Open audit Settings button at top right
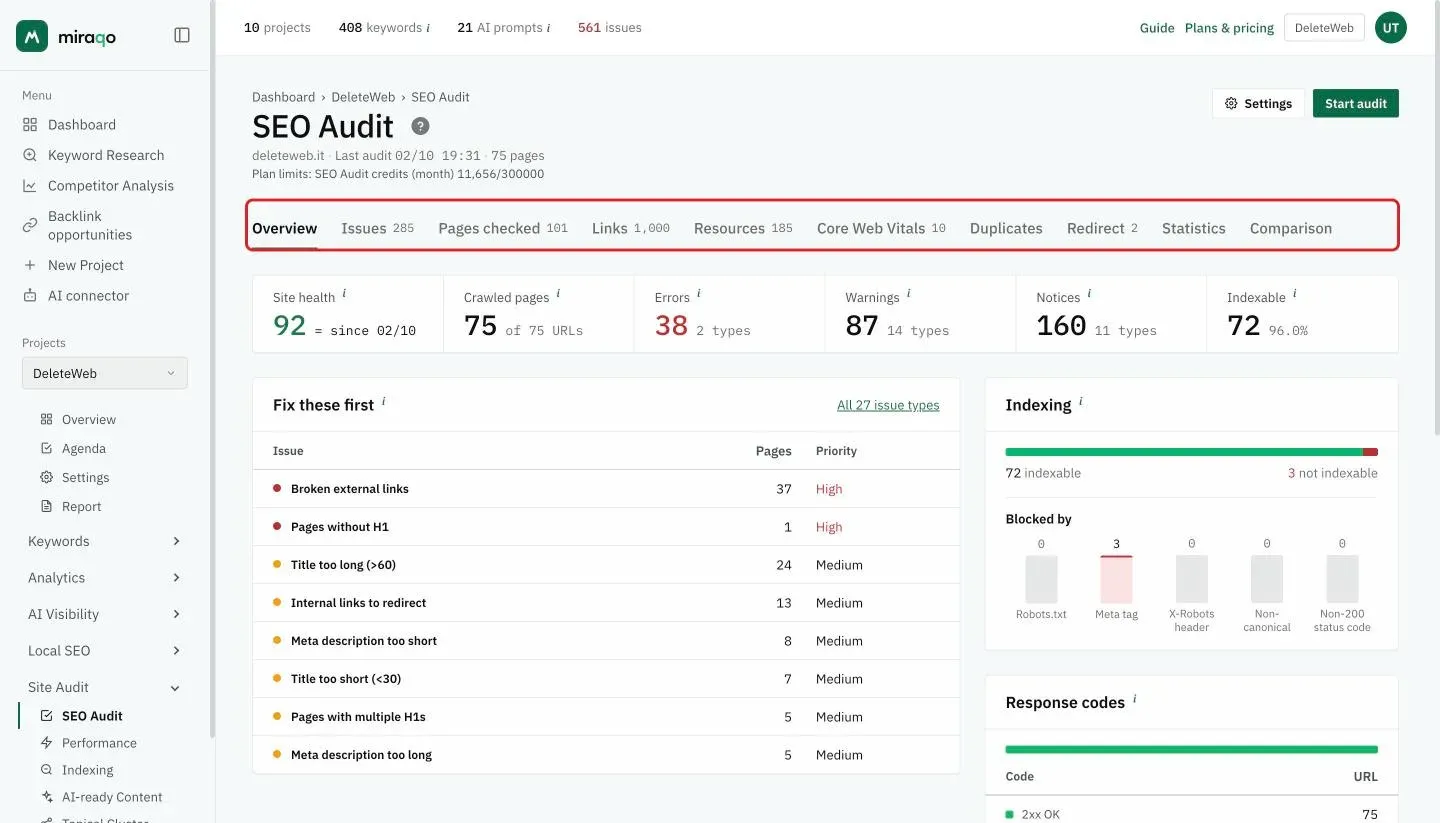This screenshot has height=823, width=1440. click(1258, 103)
